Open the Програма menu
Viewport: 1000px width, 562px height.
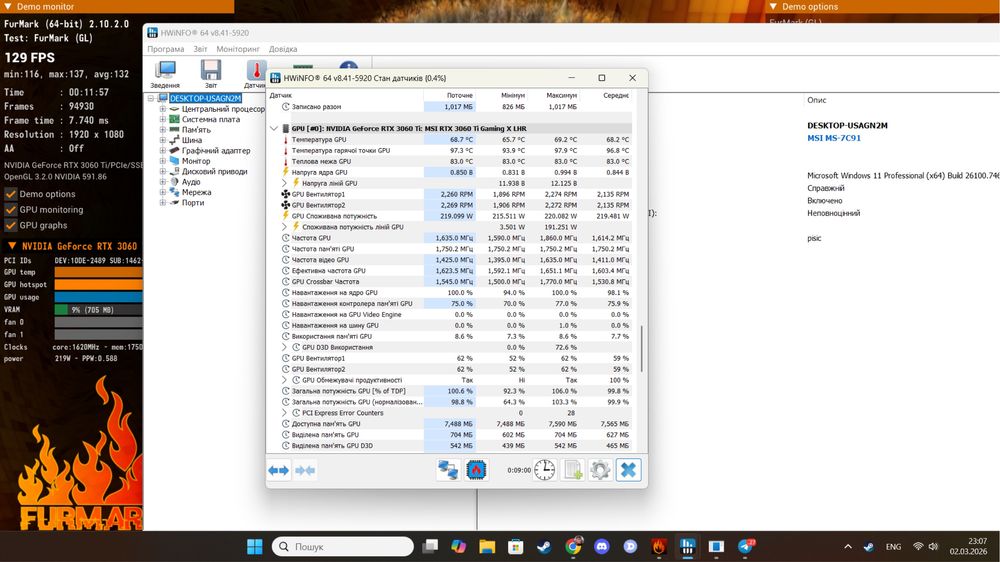(x=166, y=49)
